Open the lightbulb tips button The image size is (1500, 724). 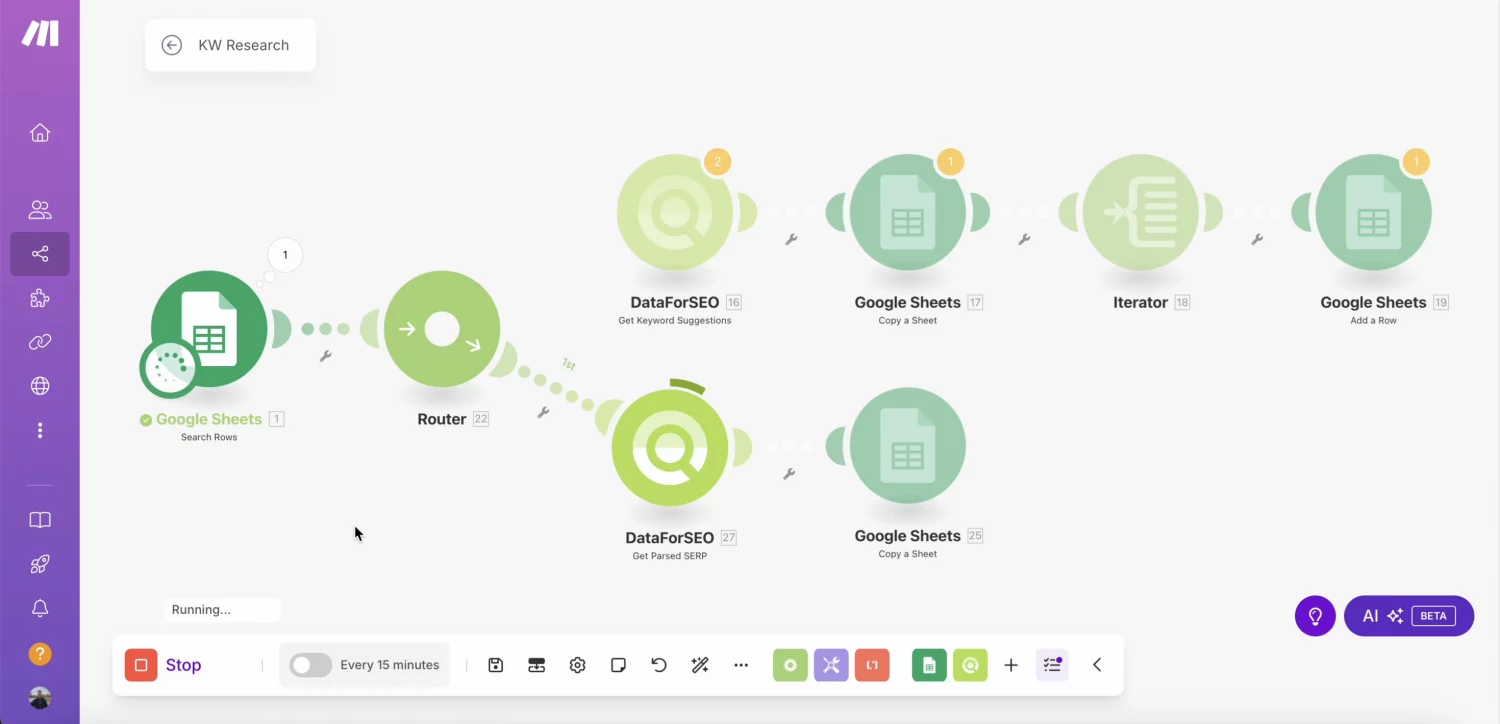click(1315, 616)
